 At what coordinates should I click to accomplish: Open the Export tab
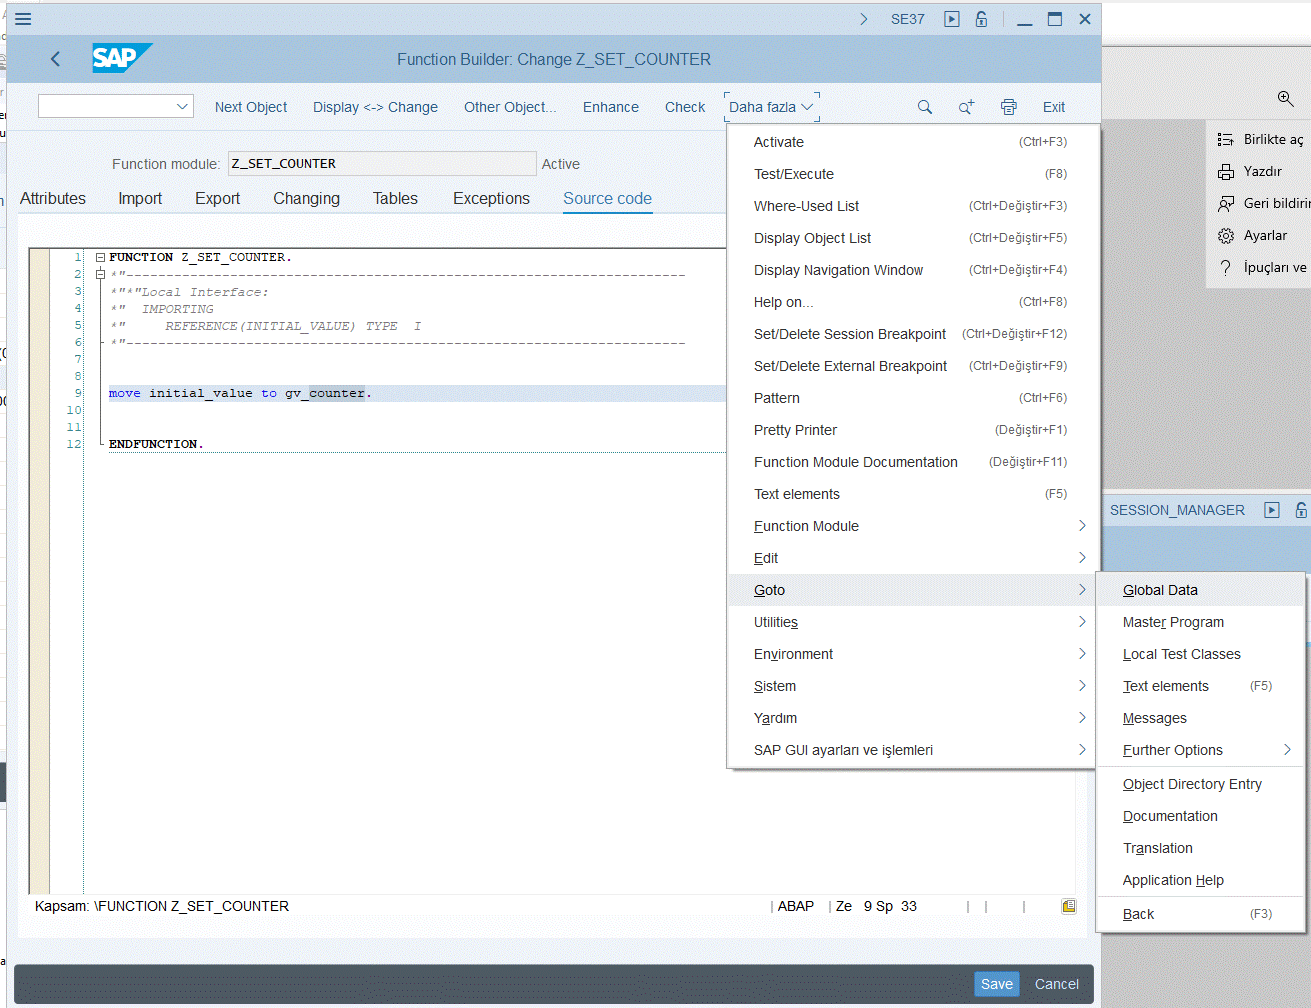pyautogui.click(x=218, y=198)
